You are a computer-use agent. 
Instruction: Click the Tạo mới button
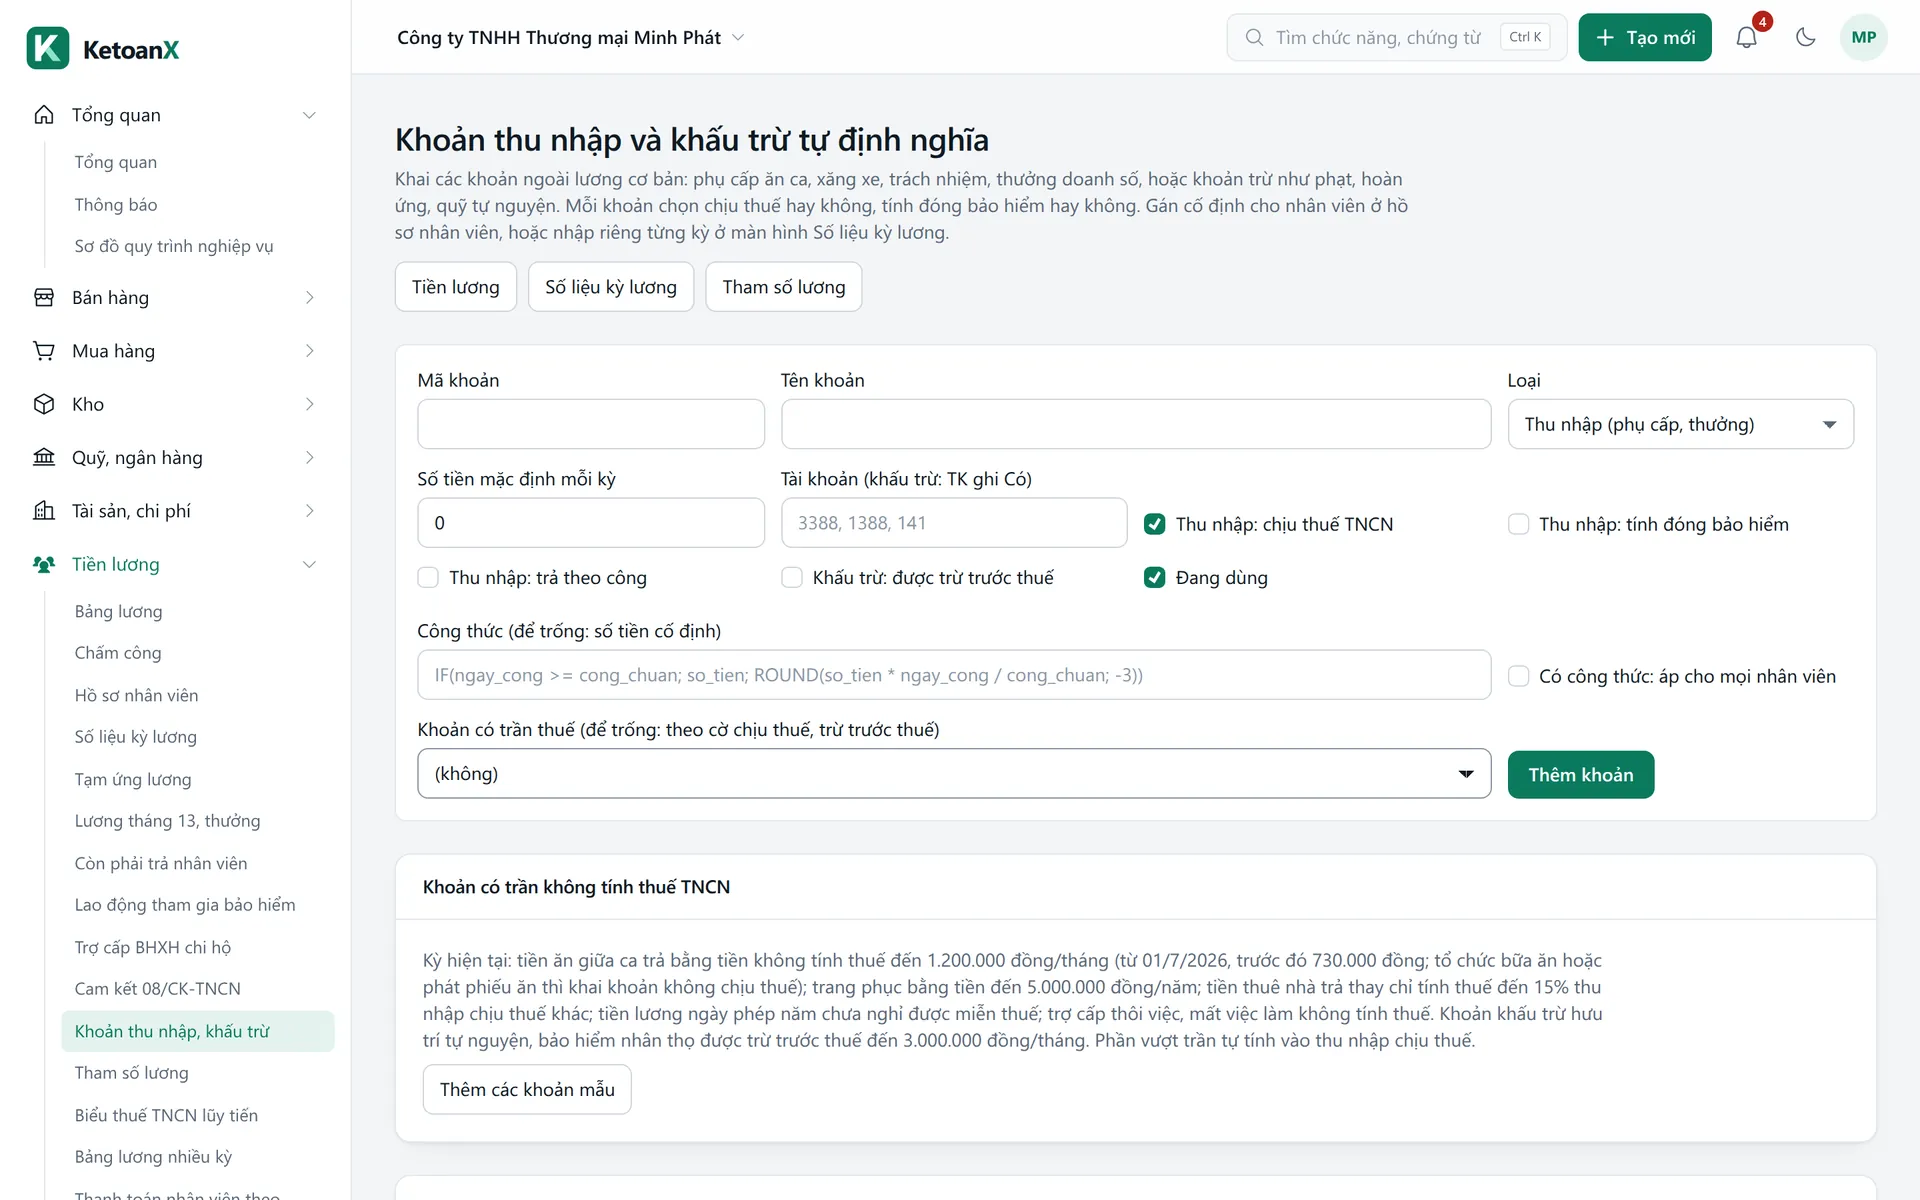click(x=1645, y=38)
